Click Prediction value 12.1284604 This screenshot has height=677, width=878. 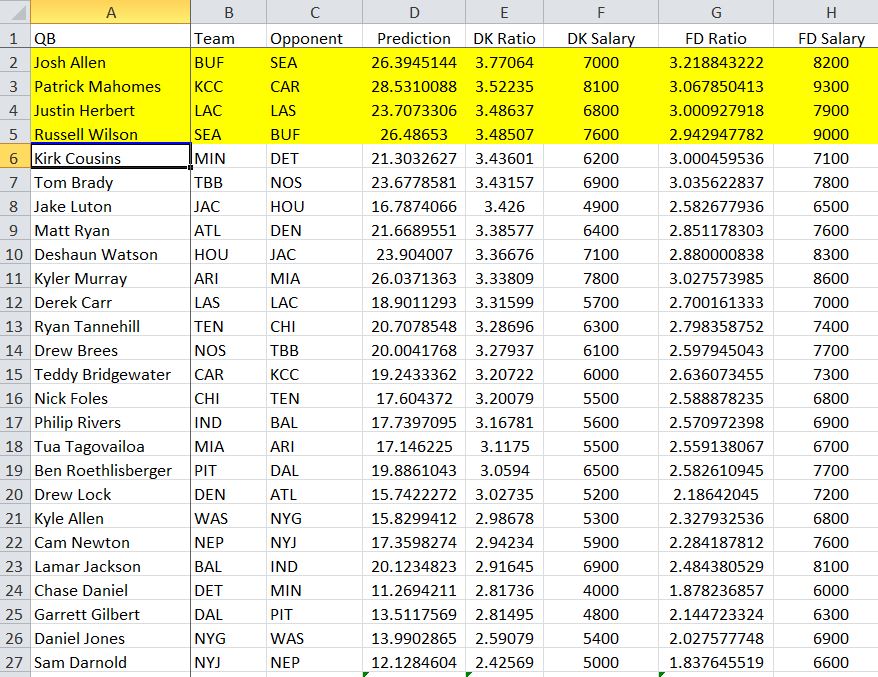[414, 662]
